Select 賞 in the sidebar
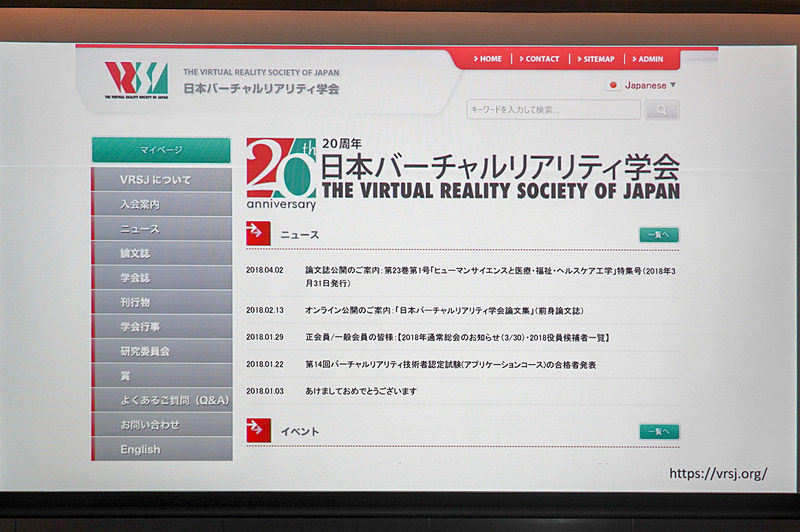Image resolution: width=800 pixels, height=532 pixels. pyautogui.click(x=162, y=375)
